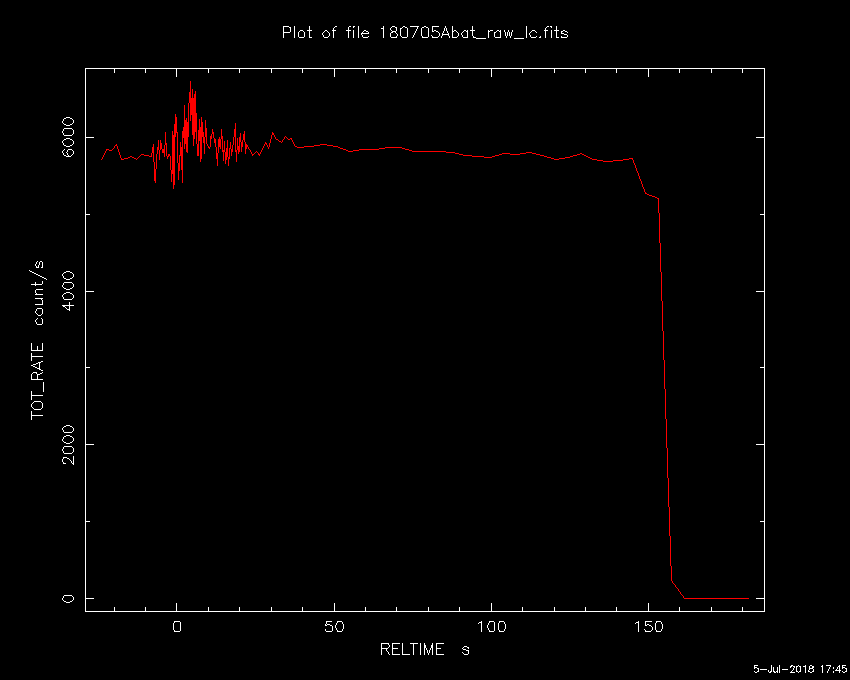Click the 6000 tick label on y-axis
850x680 pixels.
(x=68, y=137)
